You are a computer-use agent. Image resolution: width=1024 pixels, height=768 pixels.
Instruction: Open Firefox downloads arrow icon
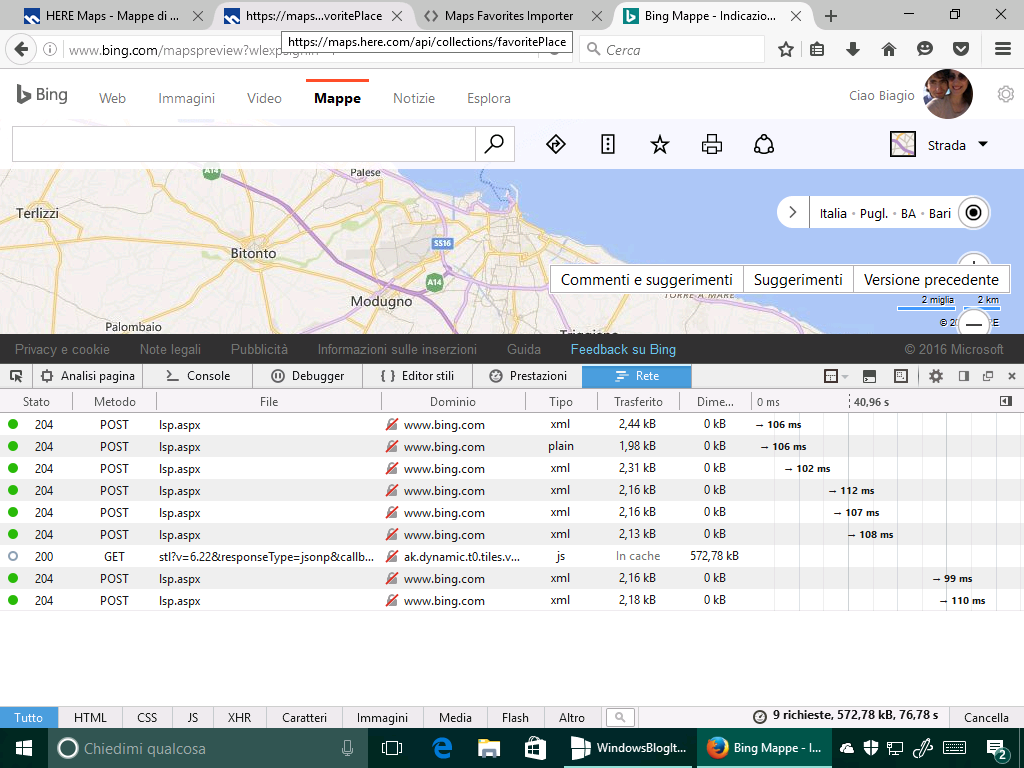pyautogui.click(x=853, y=49)
